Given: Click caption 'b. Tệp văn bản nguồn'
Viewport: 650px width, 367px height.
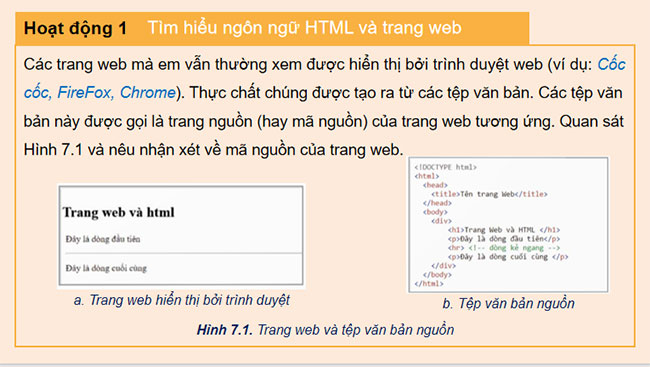Looking at the screenshot, I should (x=508, y=304).
